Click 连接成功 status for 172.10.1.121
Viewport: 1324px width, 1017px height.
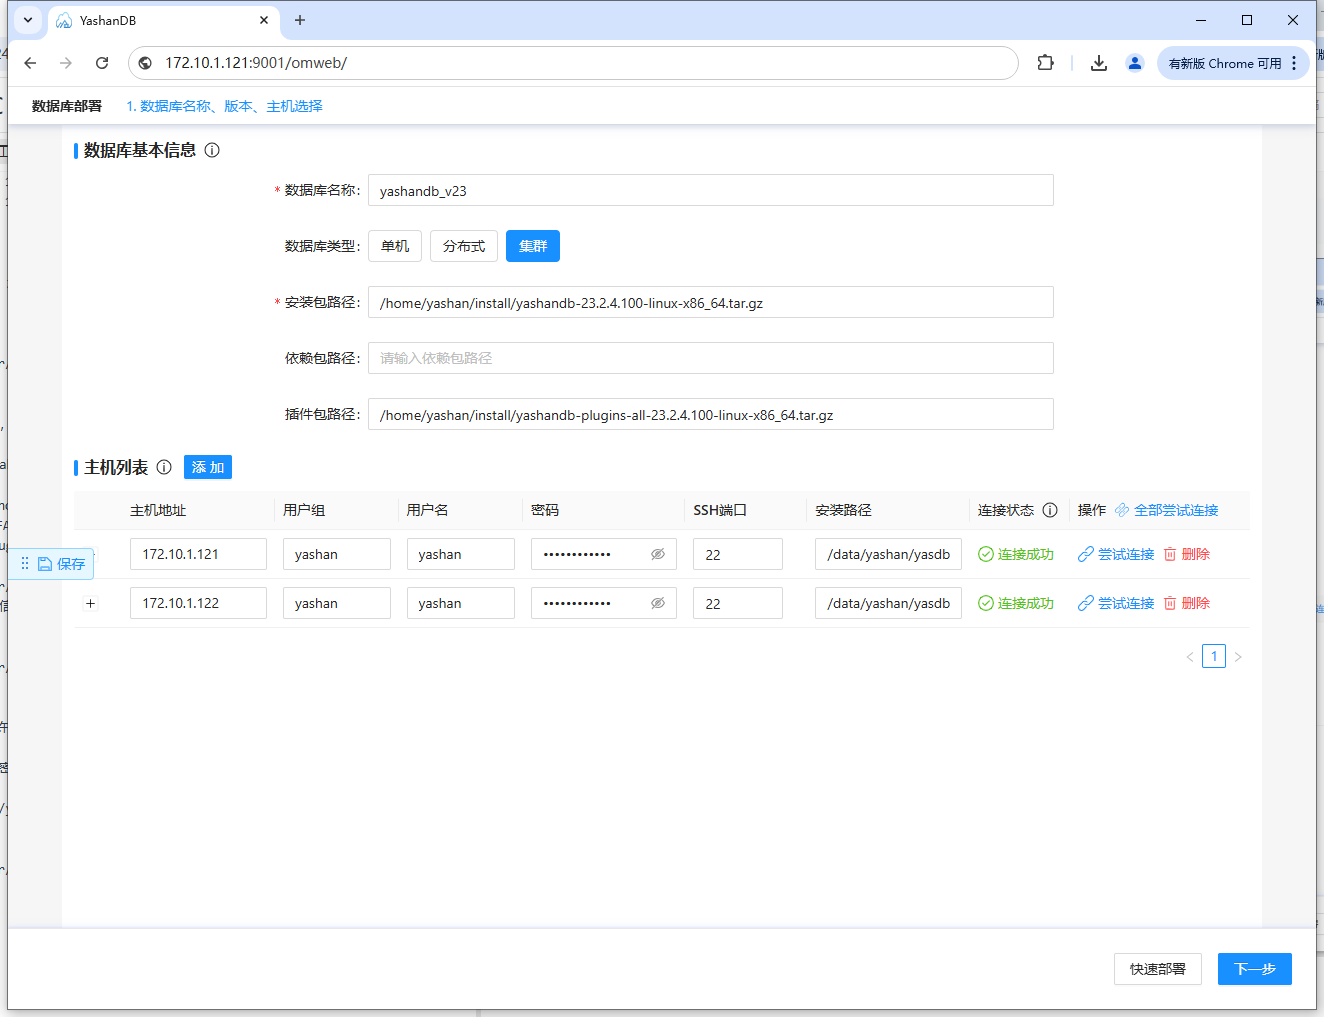point(1016,554)
